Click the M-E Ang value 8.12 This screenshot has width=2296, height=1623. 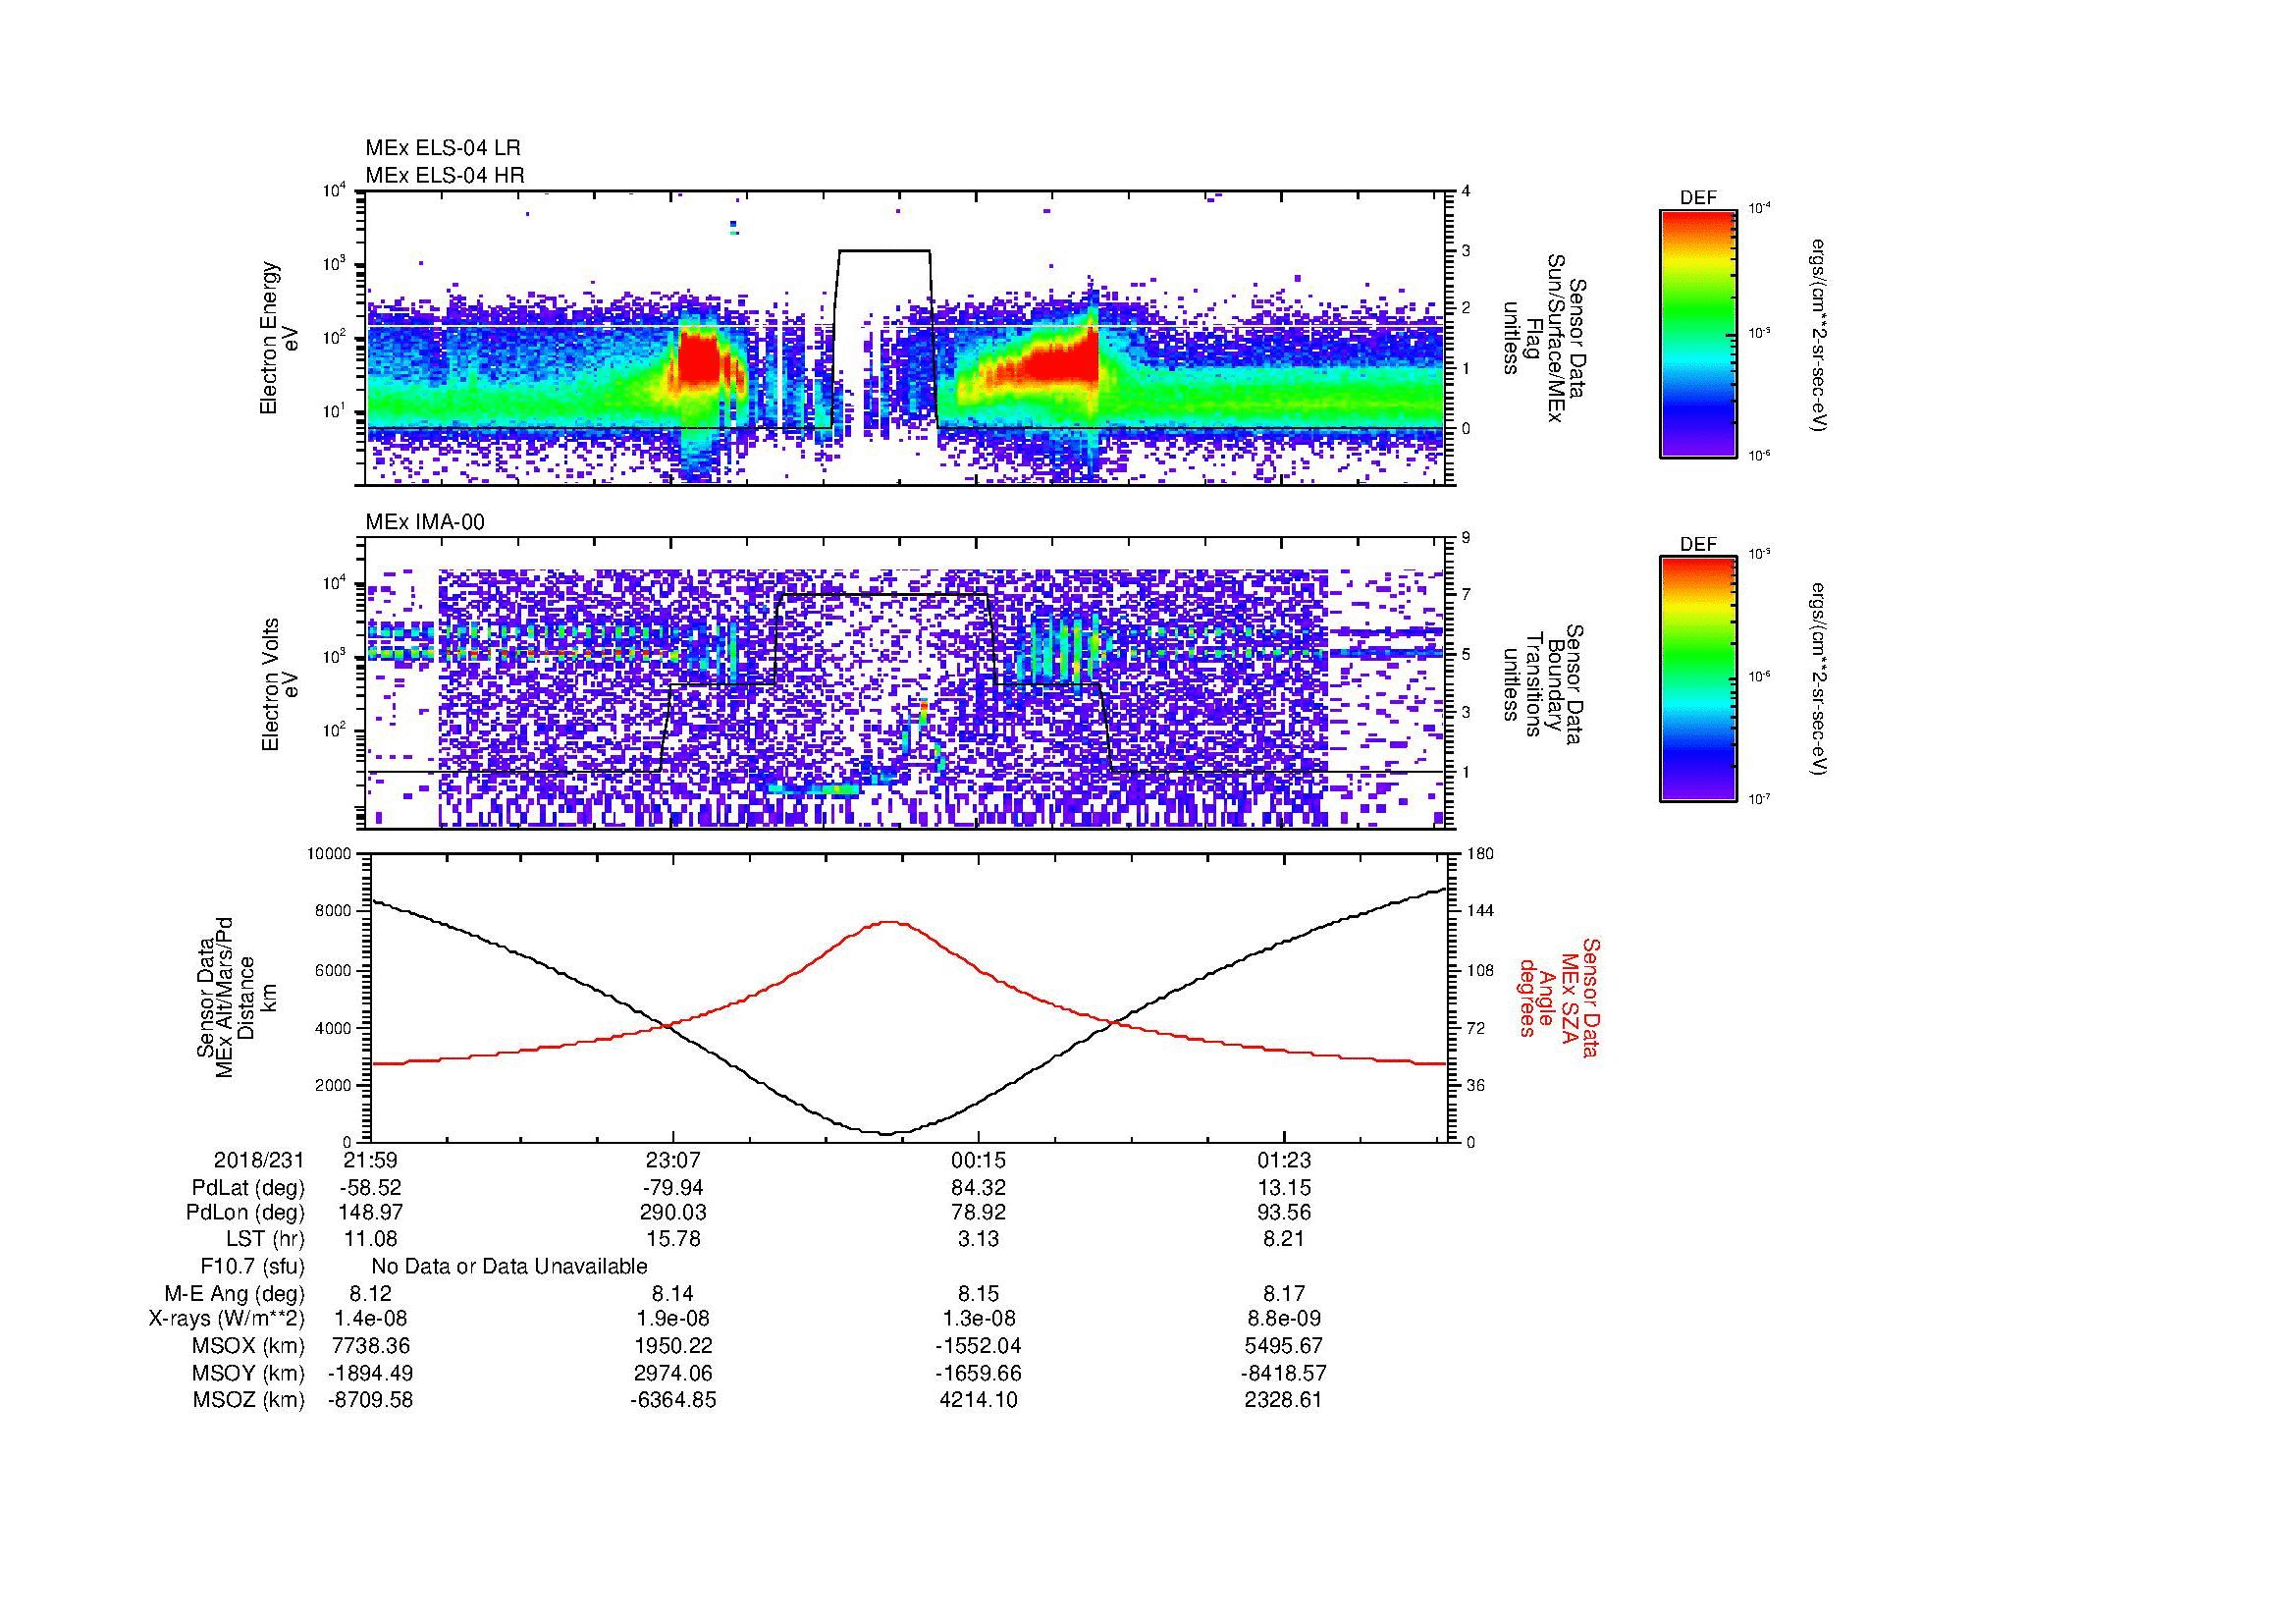point(370,1293)
